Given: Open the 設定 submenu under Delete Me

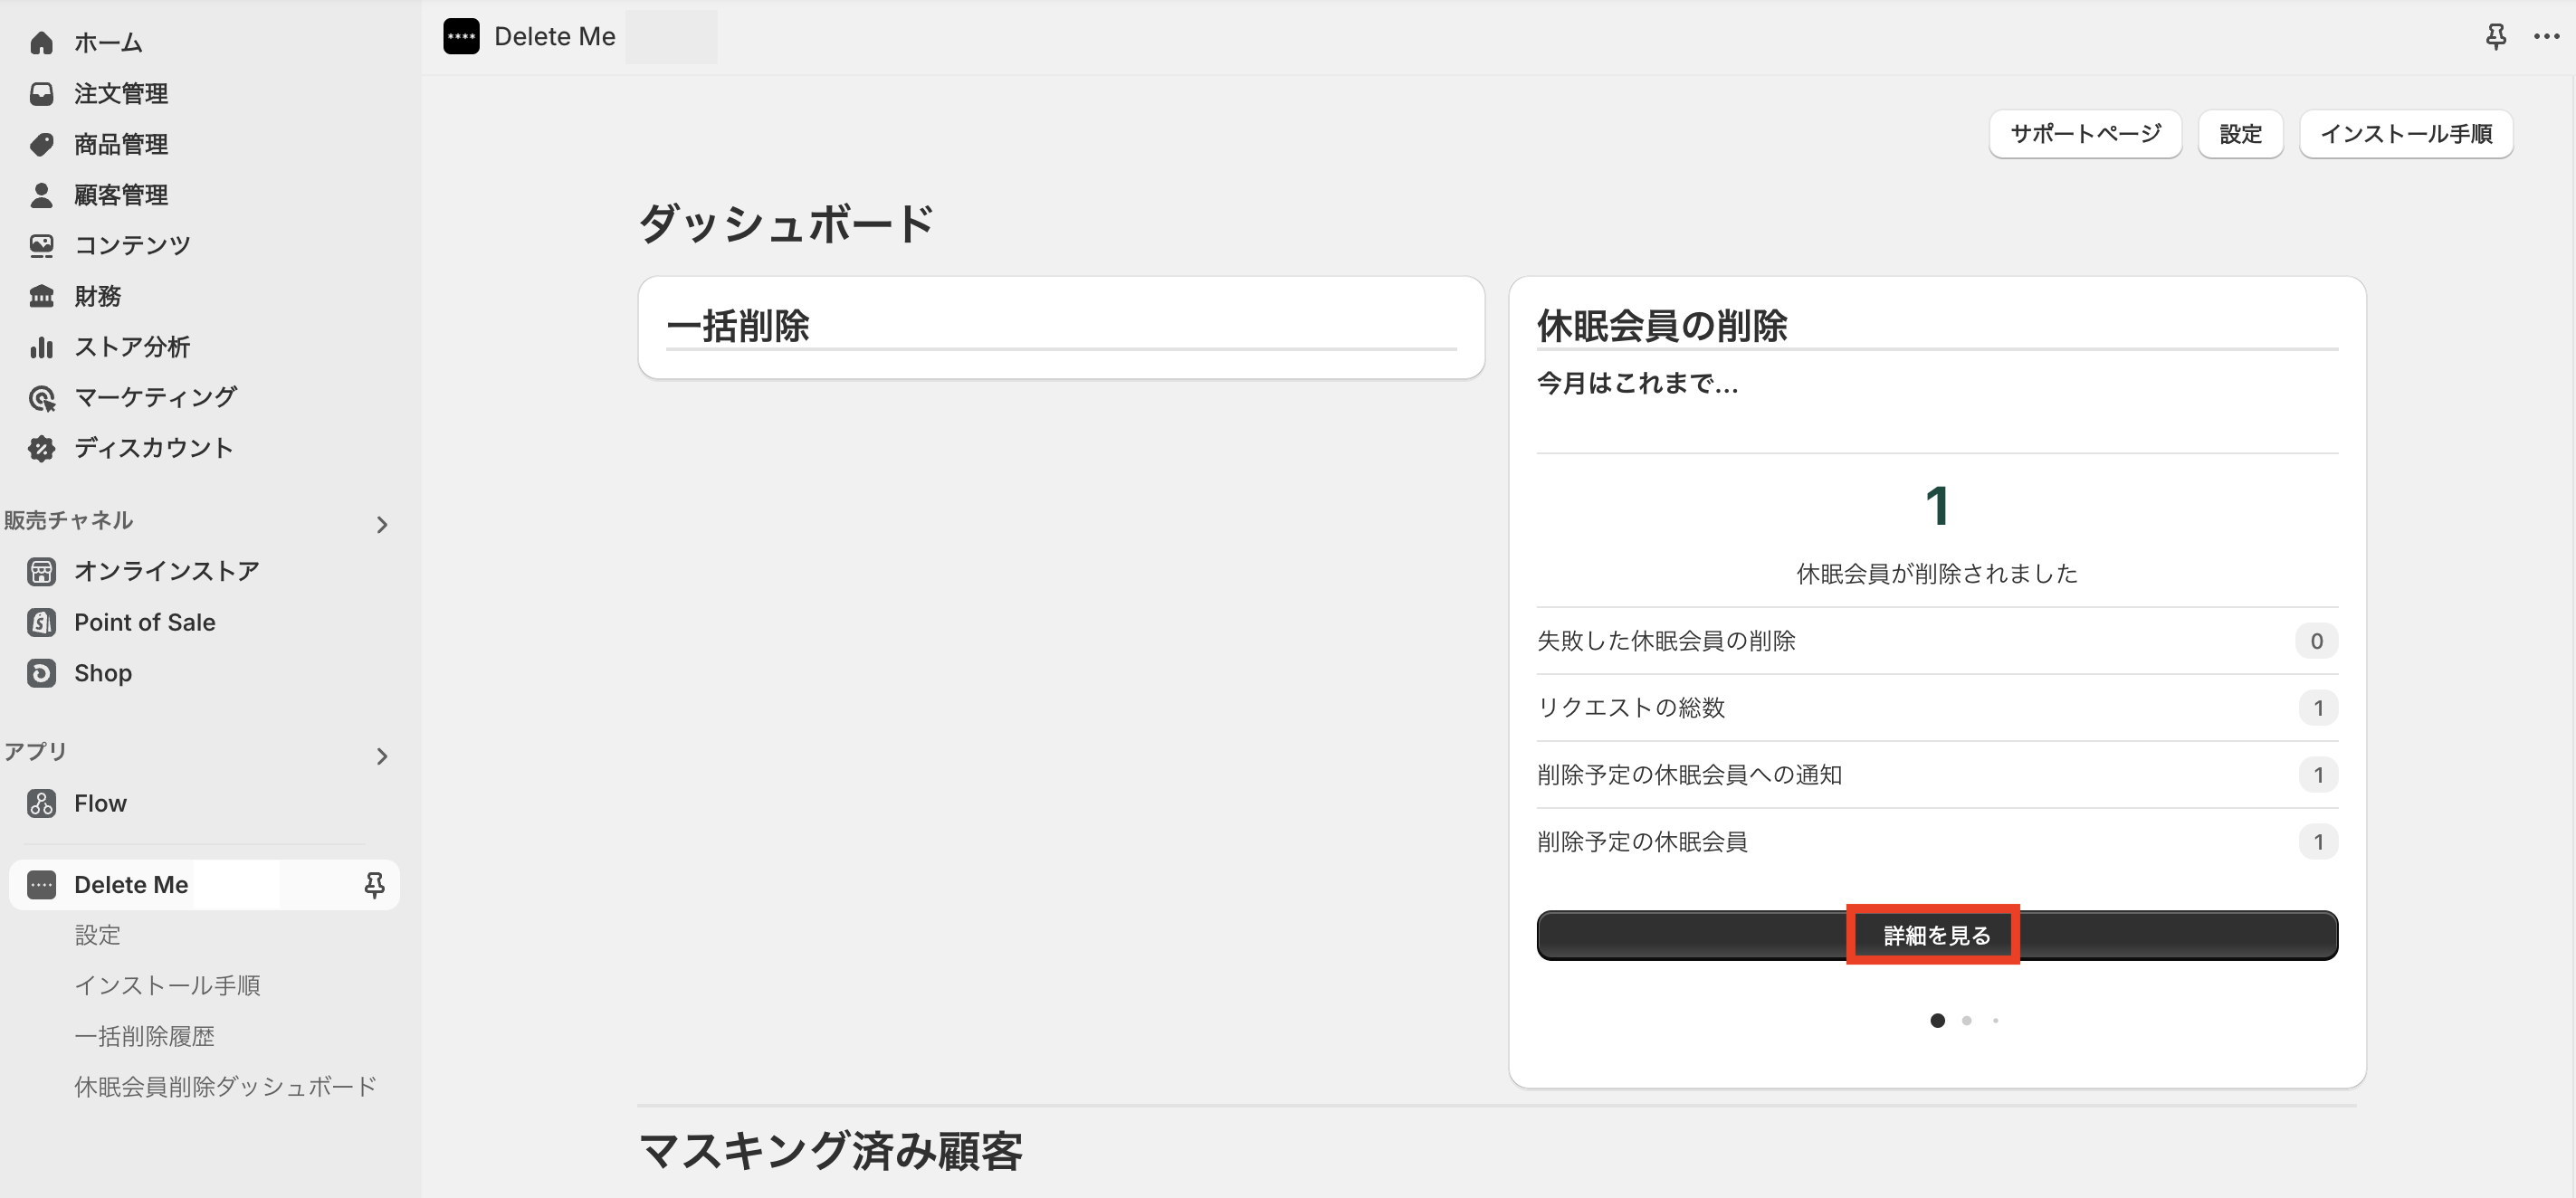Looking at the screenshot, I should click(x=98, y=935).
